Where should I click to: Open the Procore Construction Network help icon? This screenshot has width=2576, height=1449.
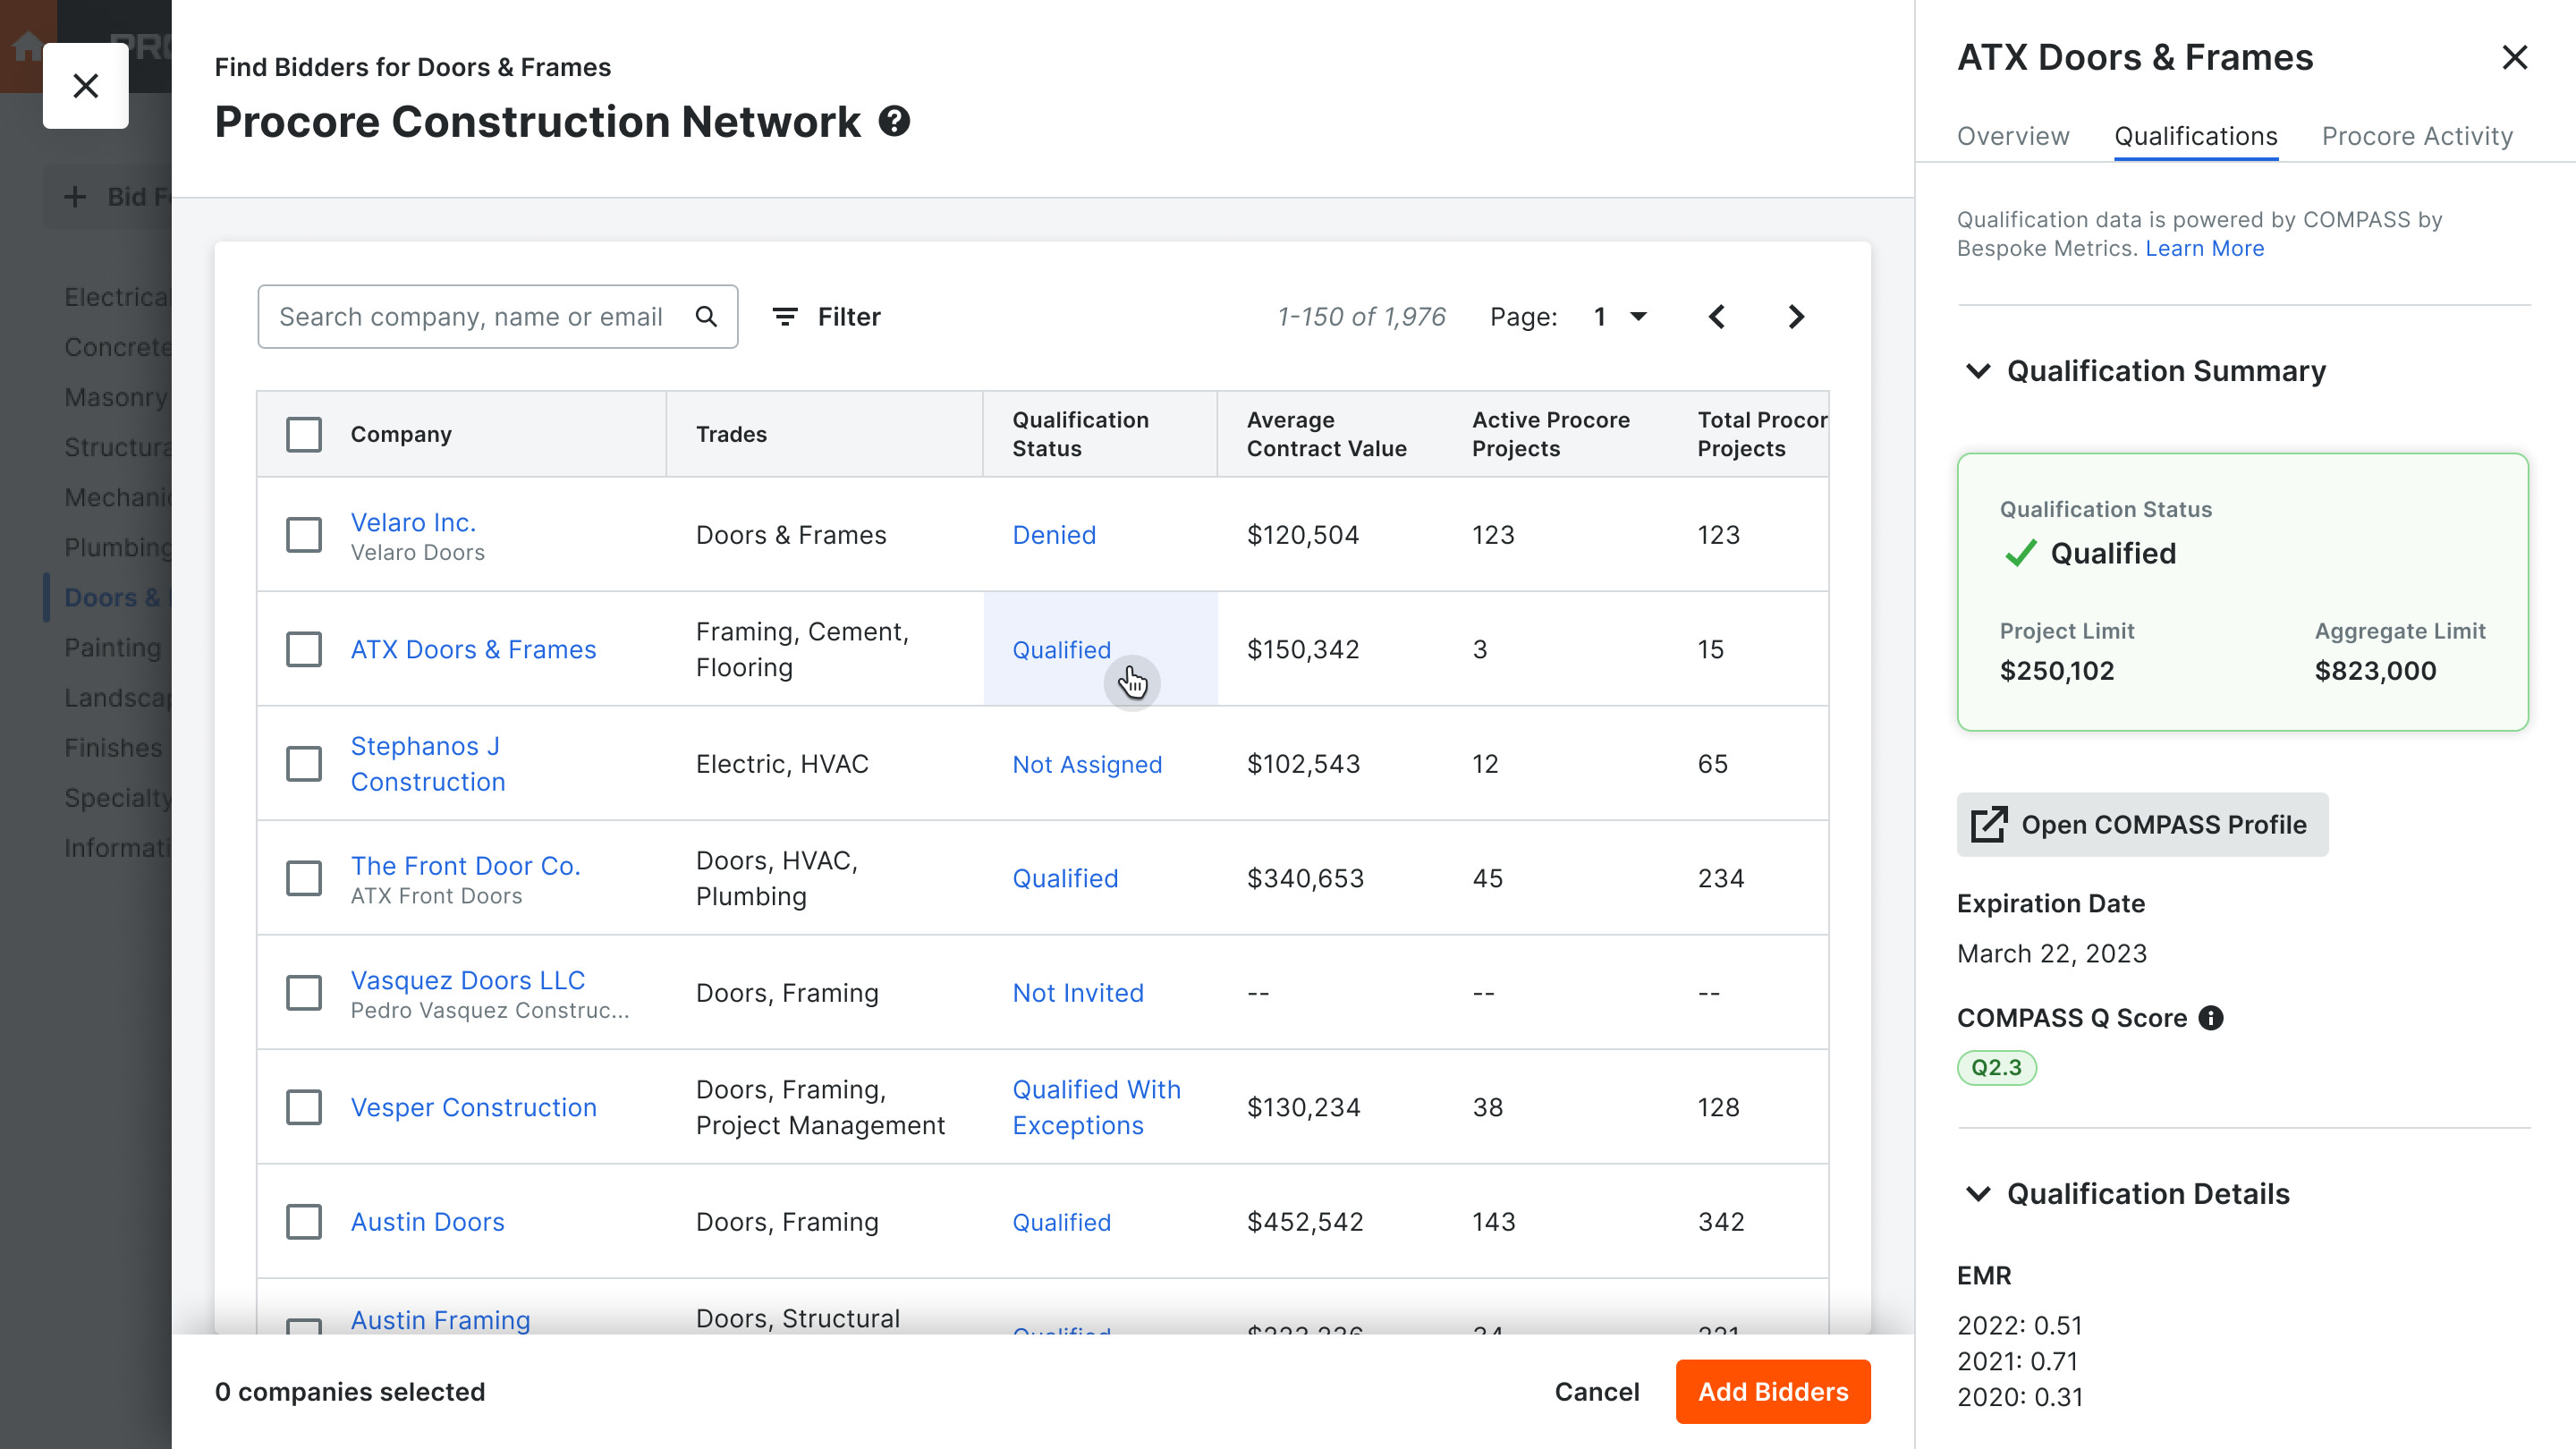coord(895,121)
